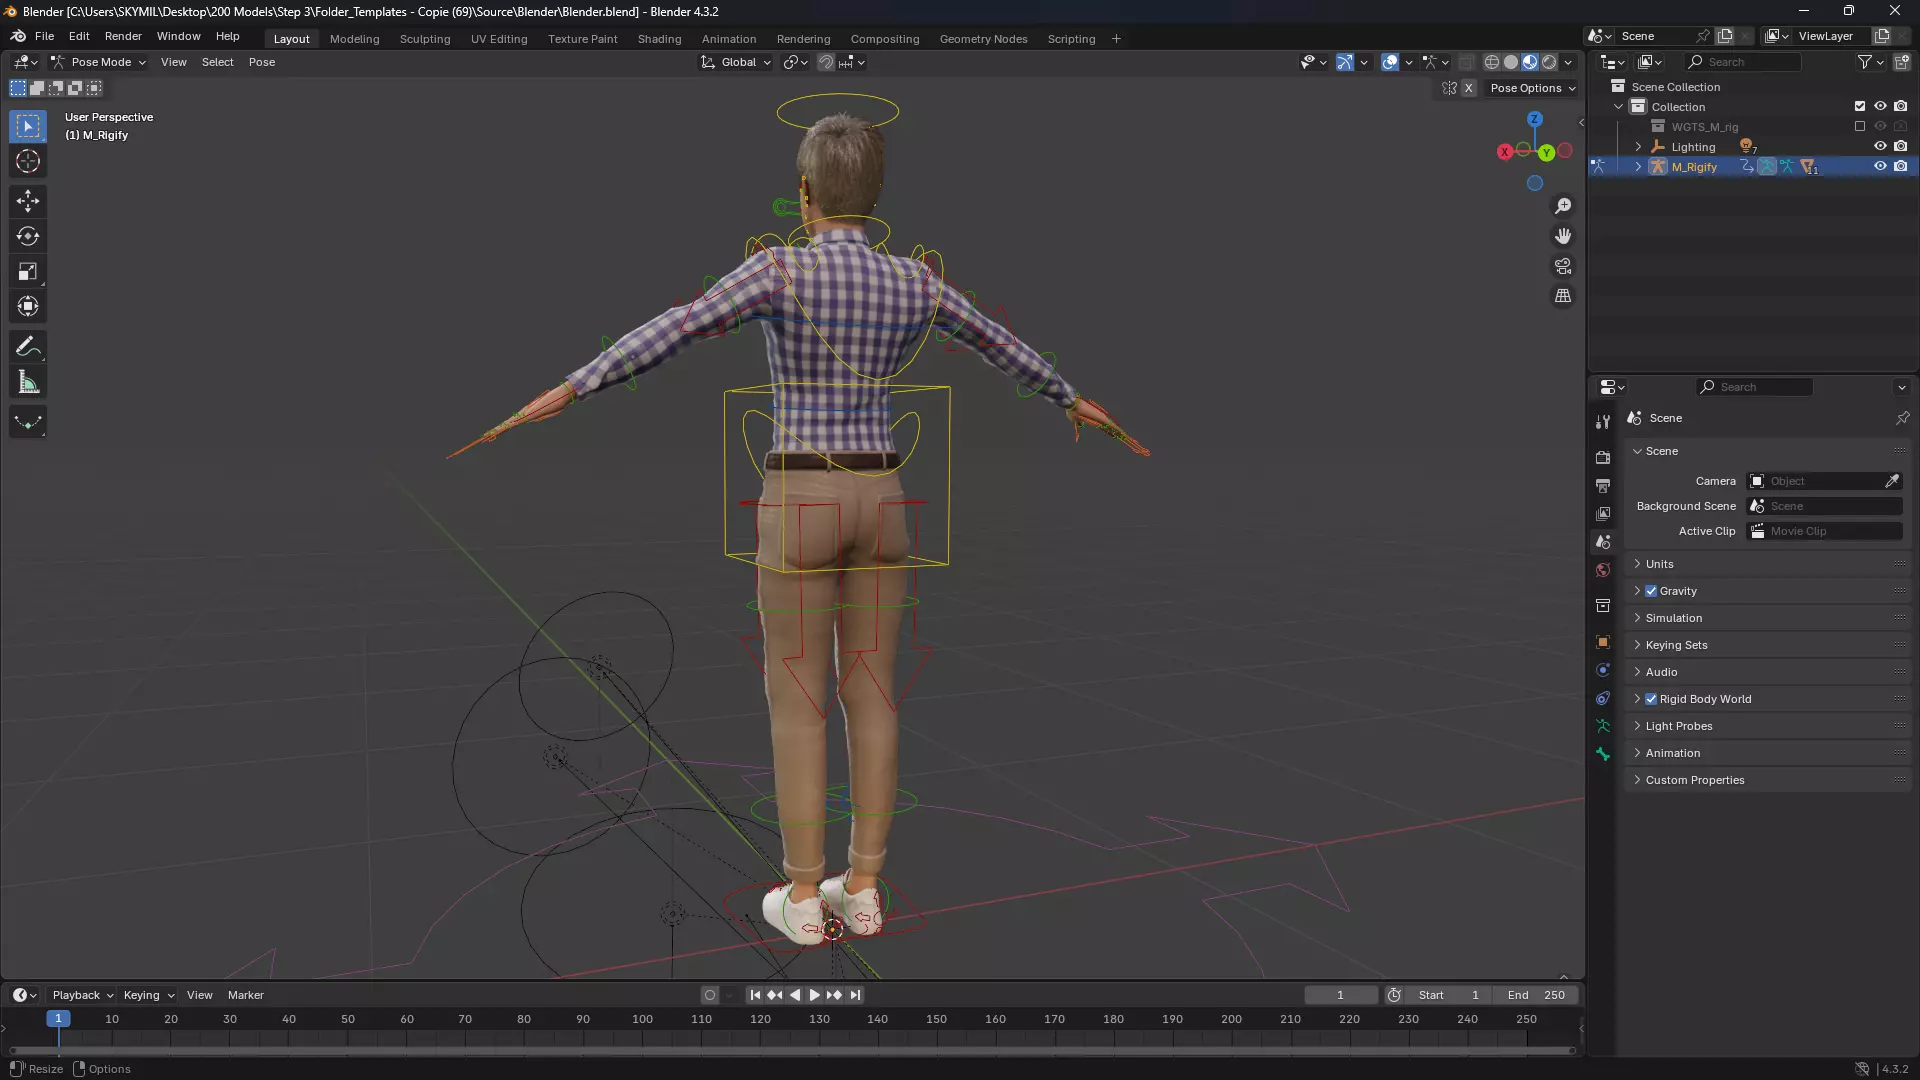The height and width of the screenshot is (1080, 1920).
Task: Disable the Rigid Body World checkbox
Action: [x=1651, y=699]
